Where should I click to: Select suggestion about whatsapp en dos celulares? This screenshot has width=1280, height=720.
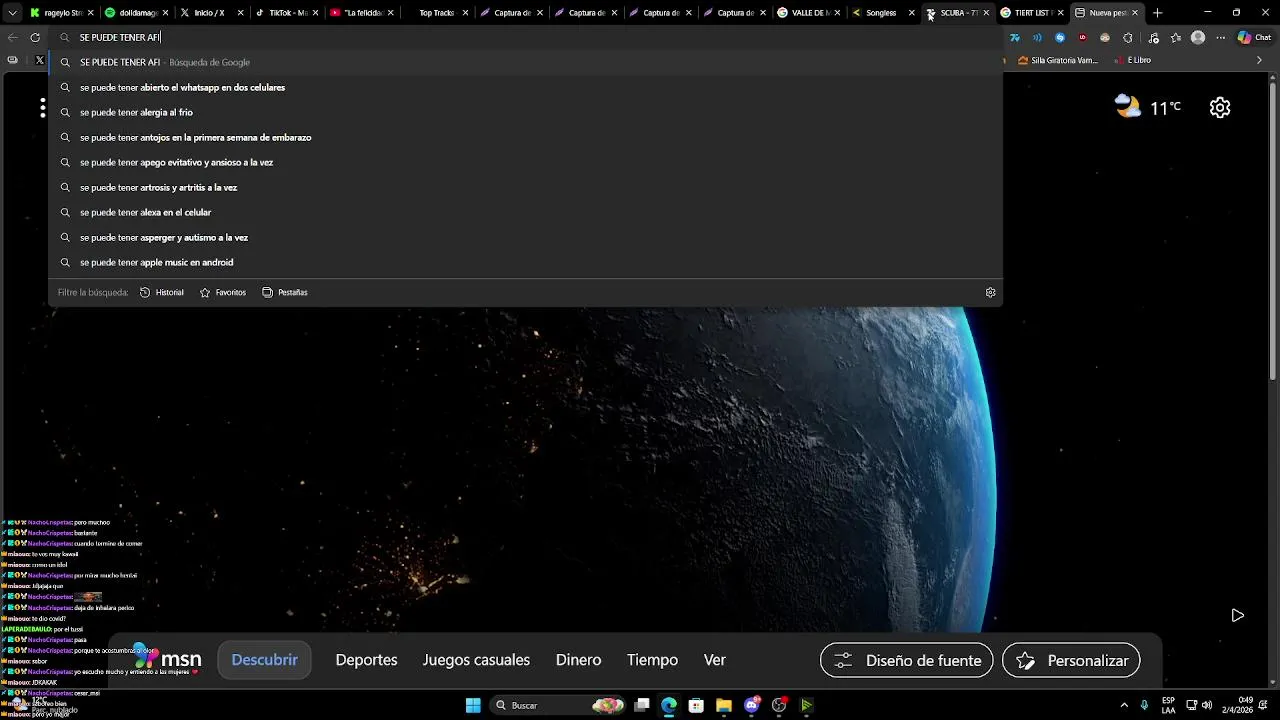[526, 87]
